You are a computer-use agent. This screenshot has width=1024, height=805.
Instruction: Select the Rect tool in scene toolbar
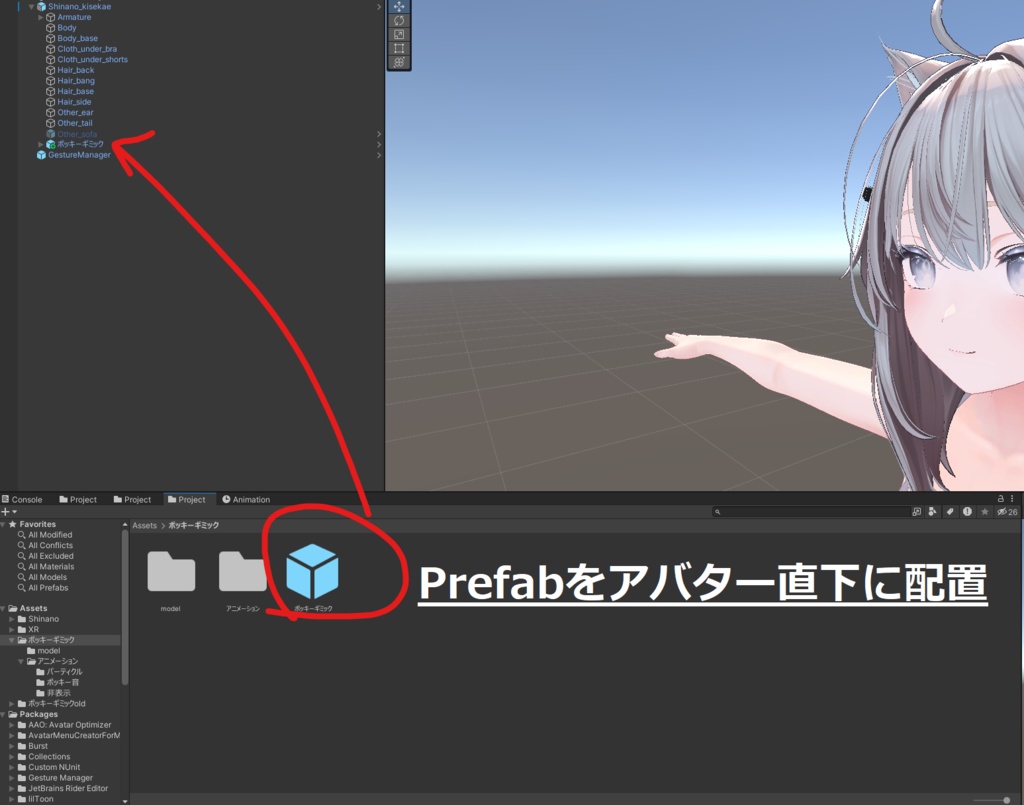[x=399, y=48]
